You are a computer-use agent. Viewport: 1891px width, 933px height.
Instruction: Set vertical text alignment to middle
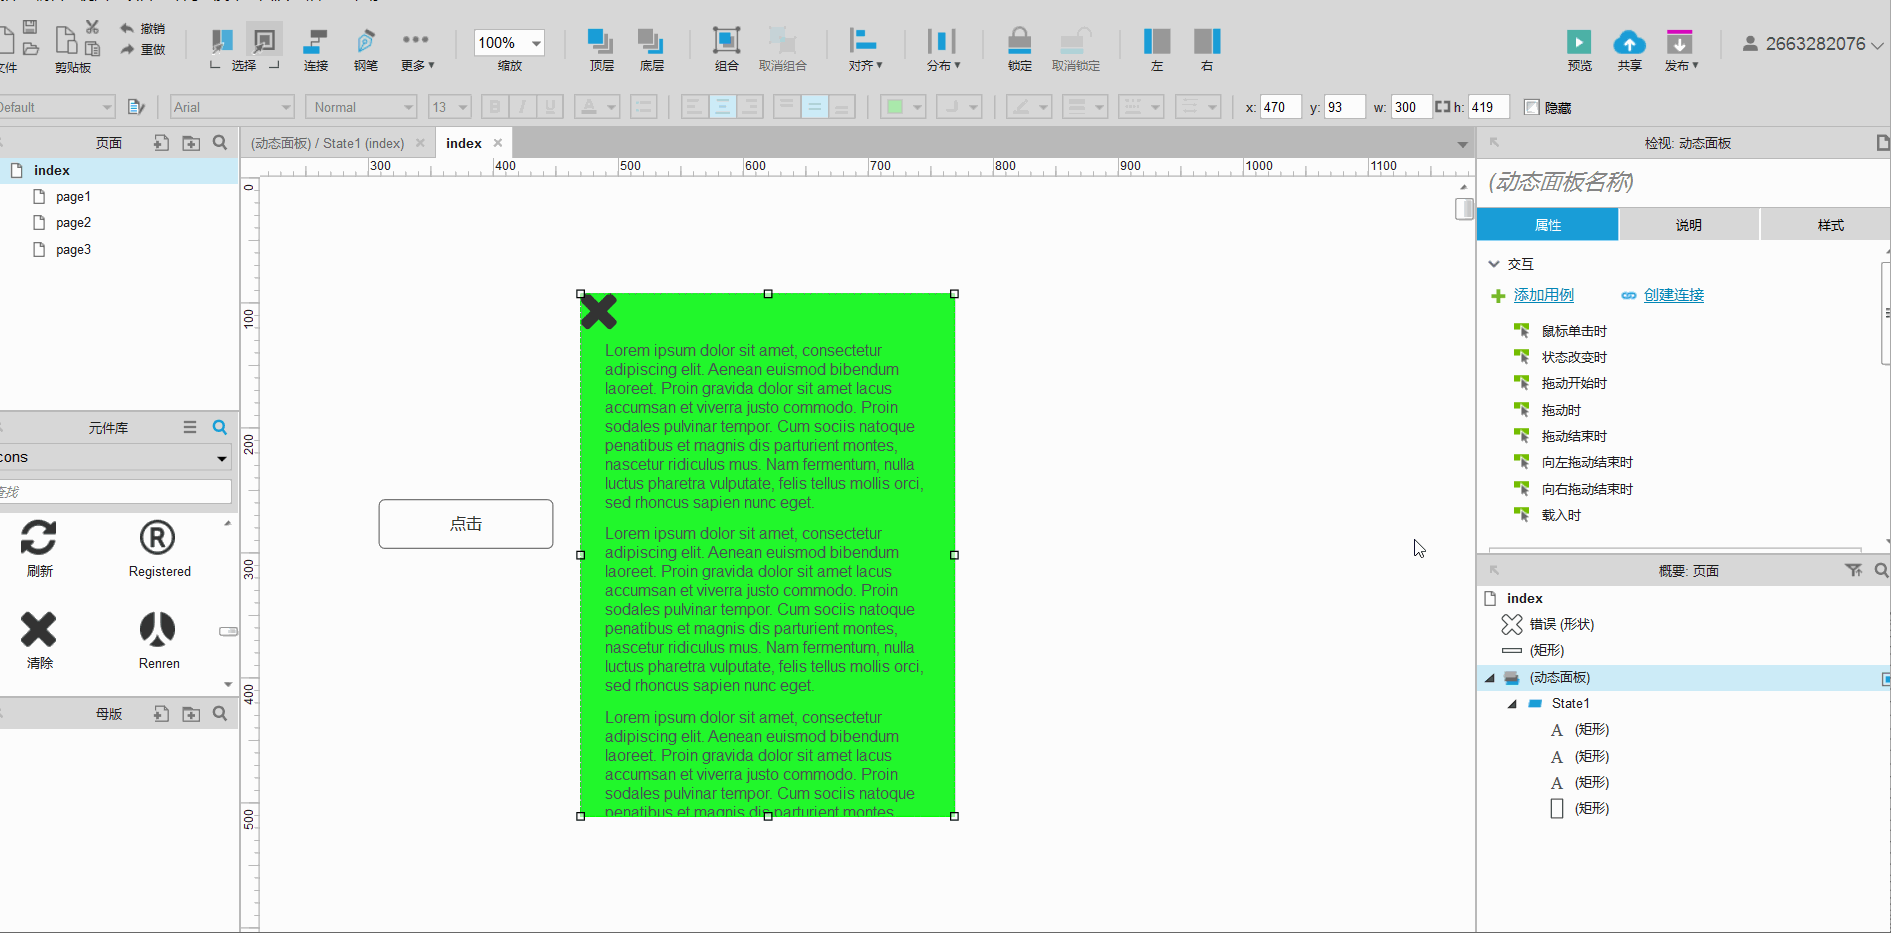(815, 107)
